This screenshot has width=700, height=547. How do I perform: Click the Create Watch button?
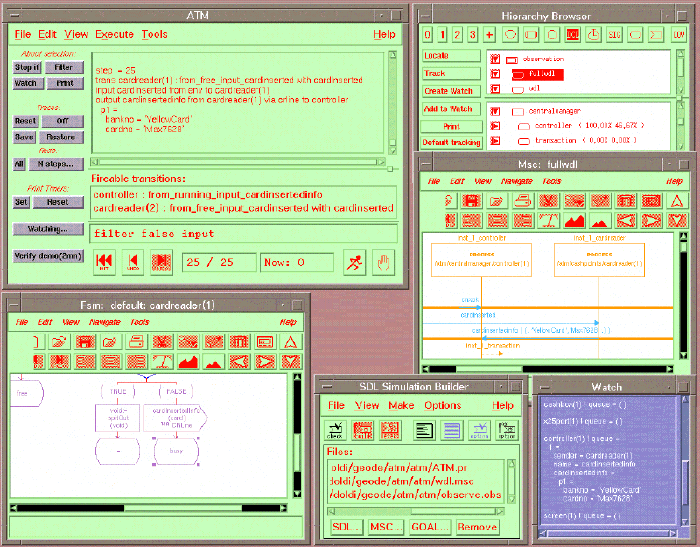[x=448, y=91]
